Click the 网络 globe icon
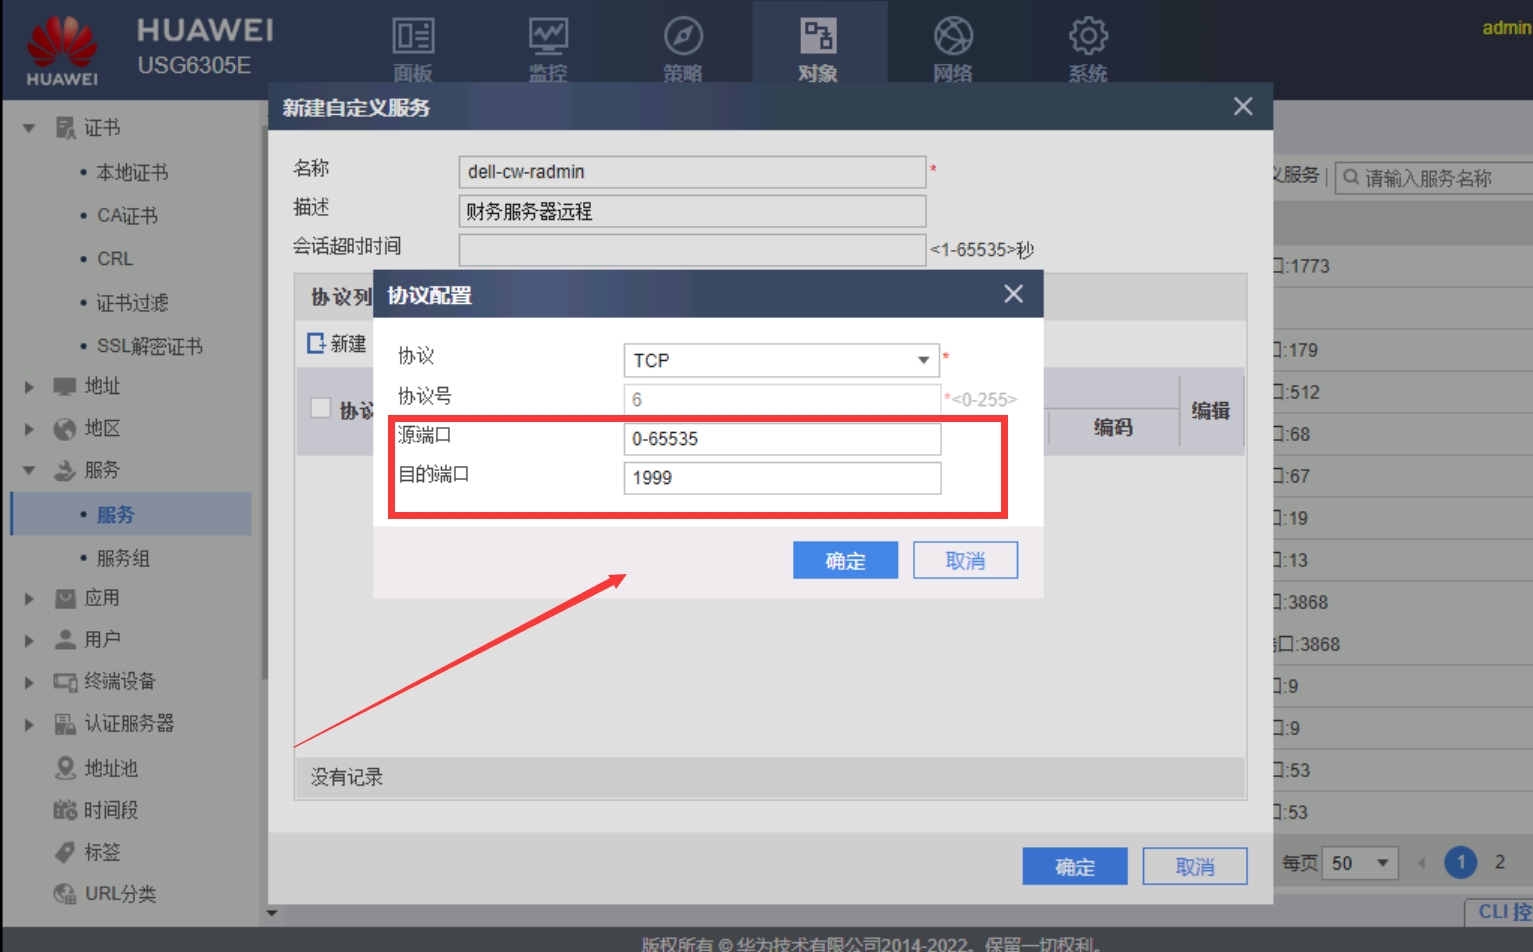Viewport: 1533px width, 952px height. 952,37
